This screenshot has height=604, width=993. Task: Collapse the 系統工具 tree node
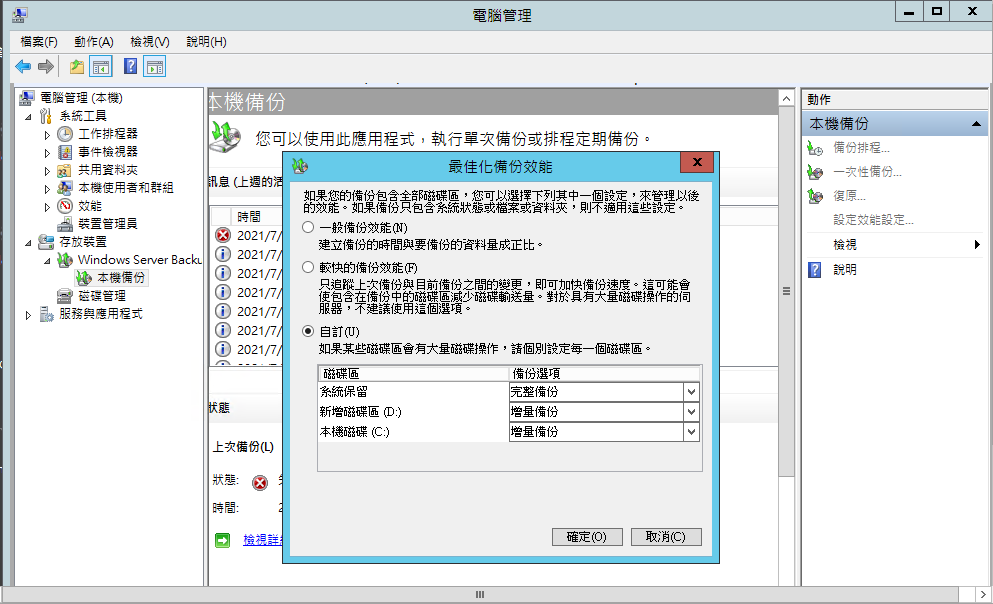pyautogui.click(x=28, y=116)
